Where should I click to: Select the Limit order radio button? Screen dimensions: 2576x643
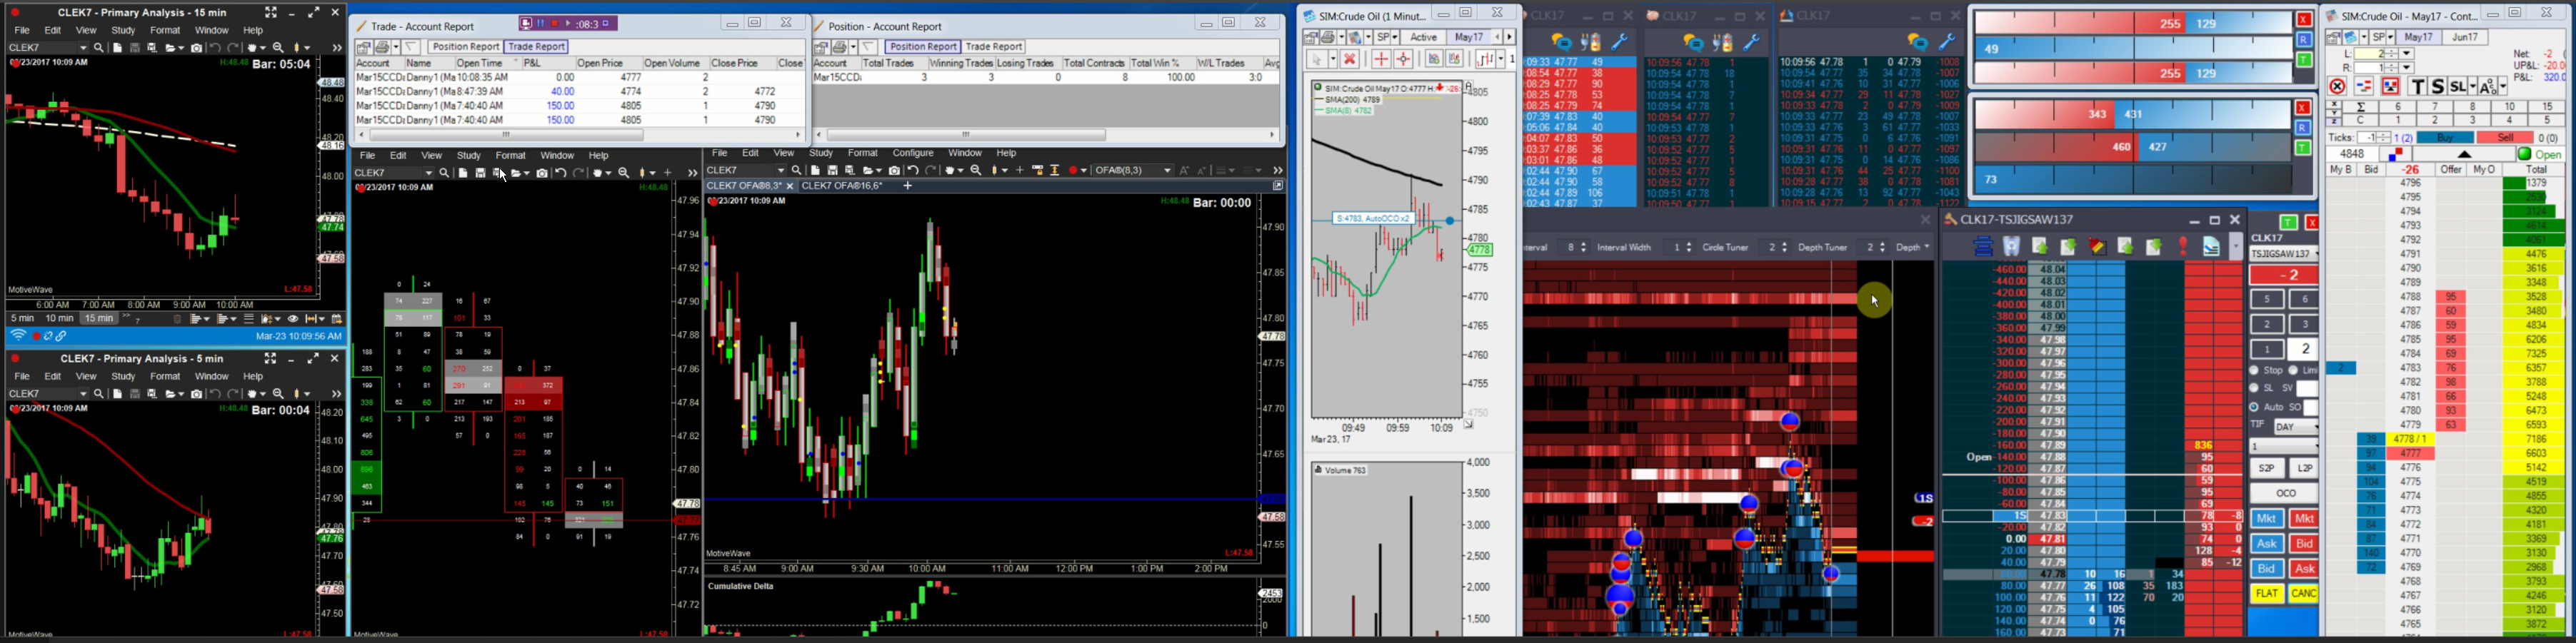point(2293,371)
